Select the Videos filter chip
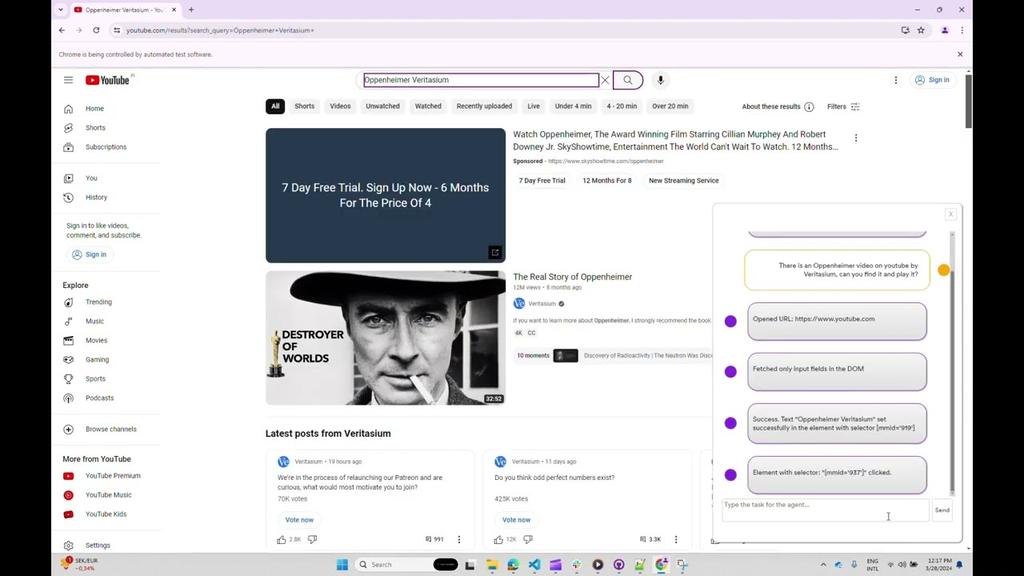Image resolution: width=1024 pixels, height=576 pixels. pos(340,106)
